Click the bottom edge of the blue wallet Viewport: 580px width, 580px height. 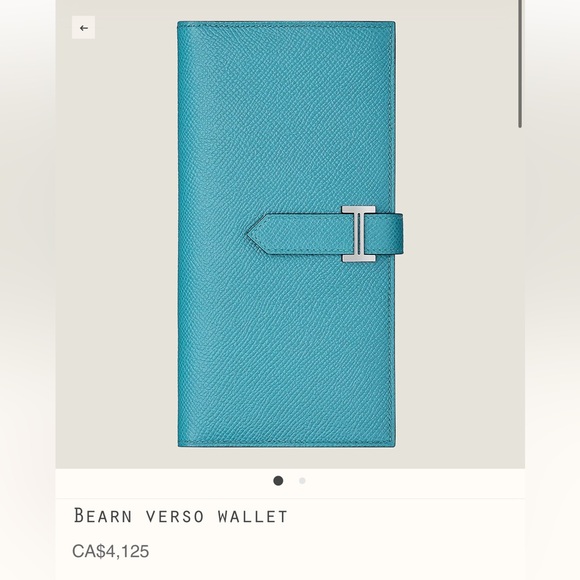coord(286,444)
